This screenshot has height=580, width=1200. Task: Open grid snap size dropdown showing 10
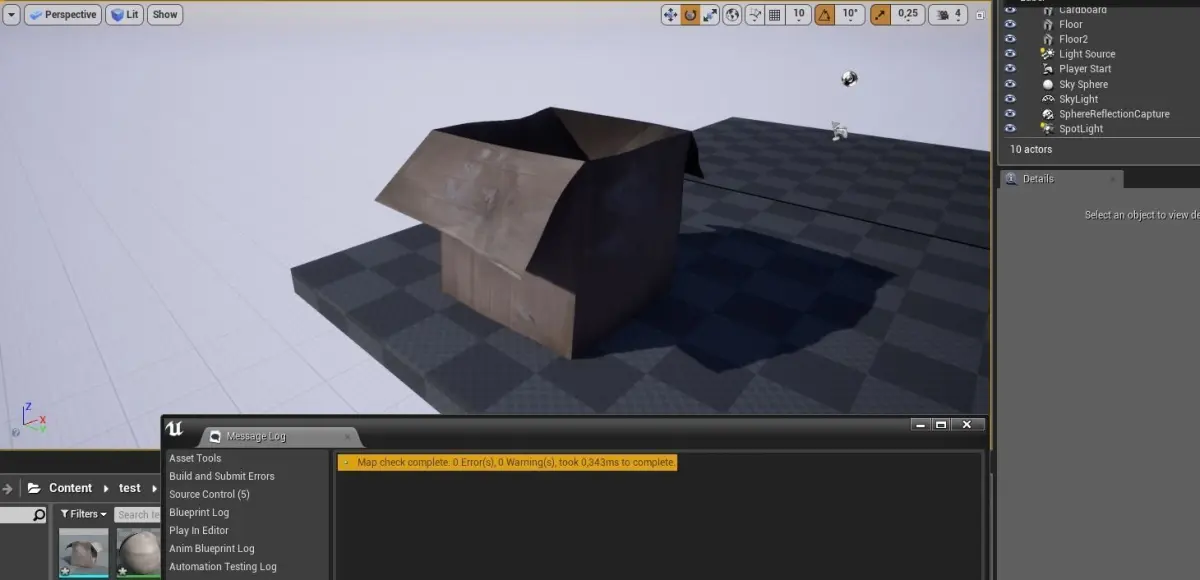click(799, 15)
